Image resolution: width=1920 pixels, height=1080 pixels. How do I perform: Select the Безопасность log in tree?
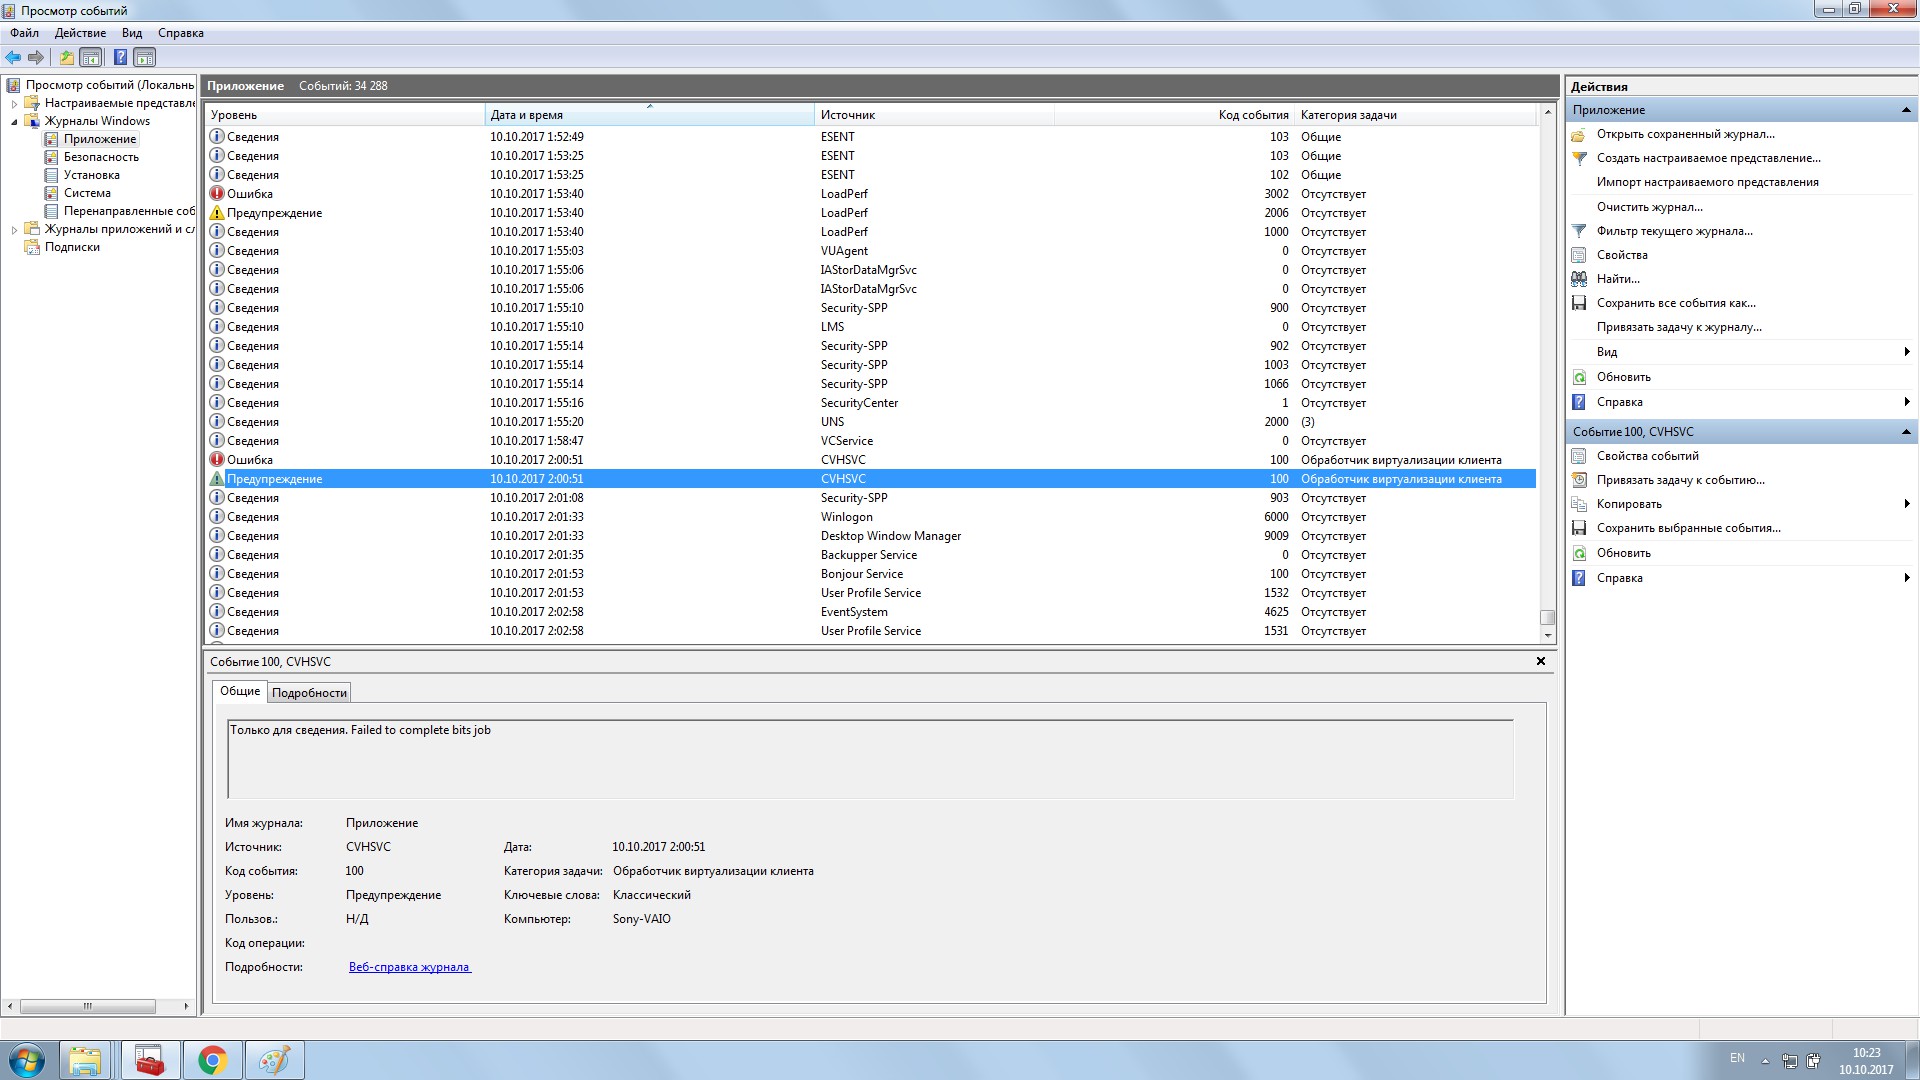click(x=101, y=157)
